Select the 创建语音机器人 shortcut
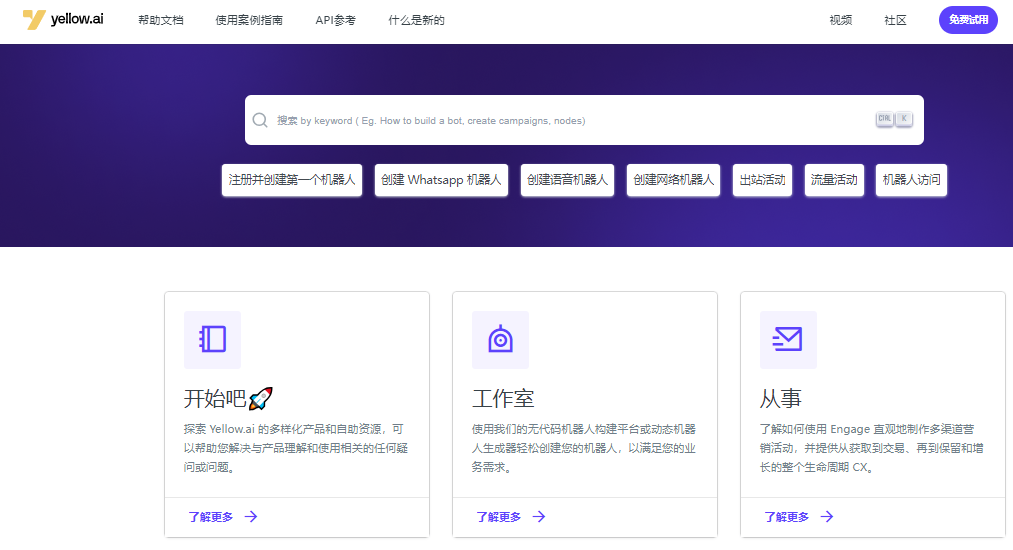Viewport: 1013px width, 550px height. click(567, 180)
